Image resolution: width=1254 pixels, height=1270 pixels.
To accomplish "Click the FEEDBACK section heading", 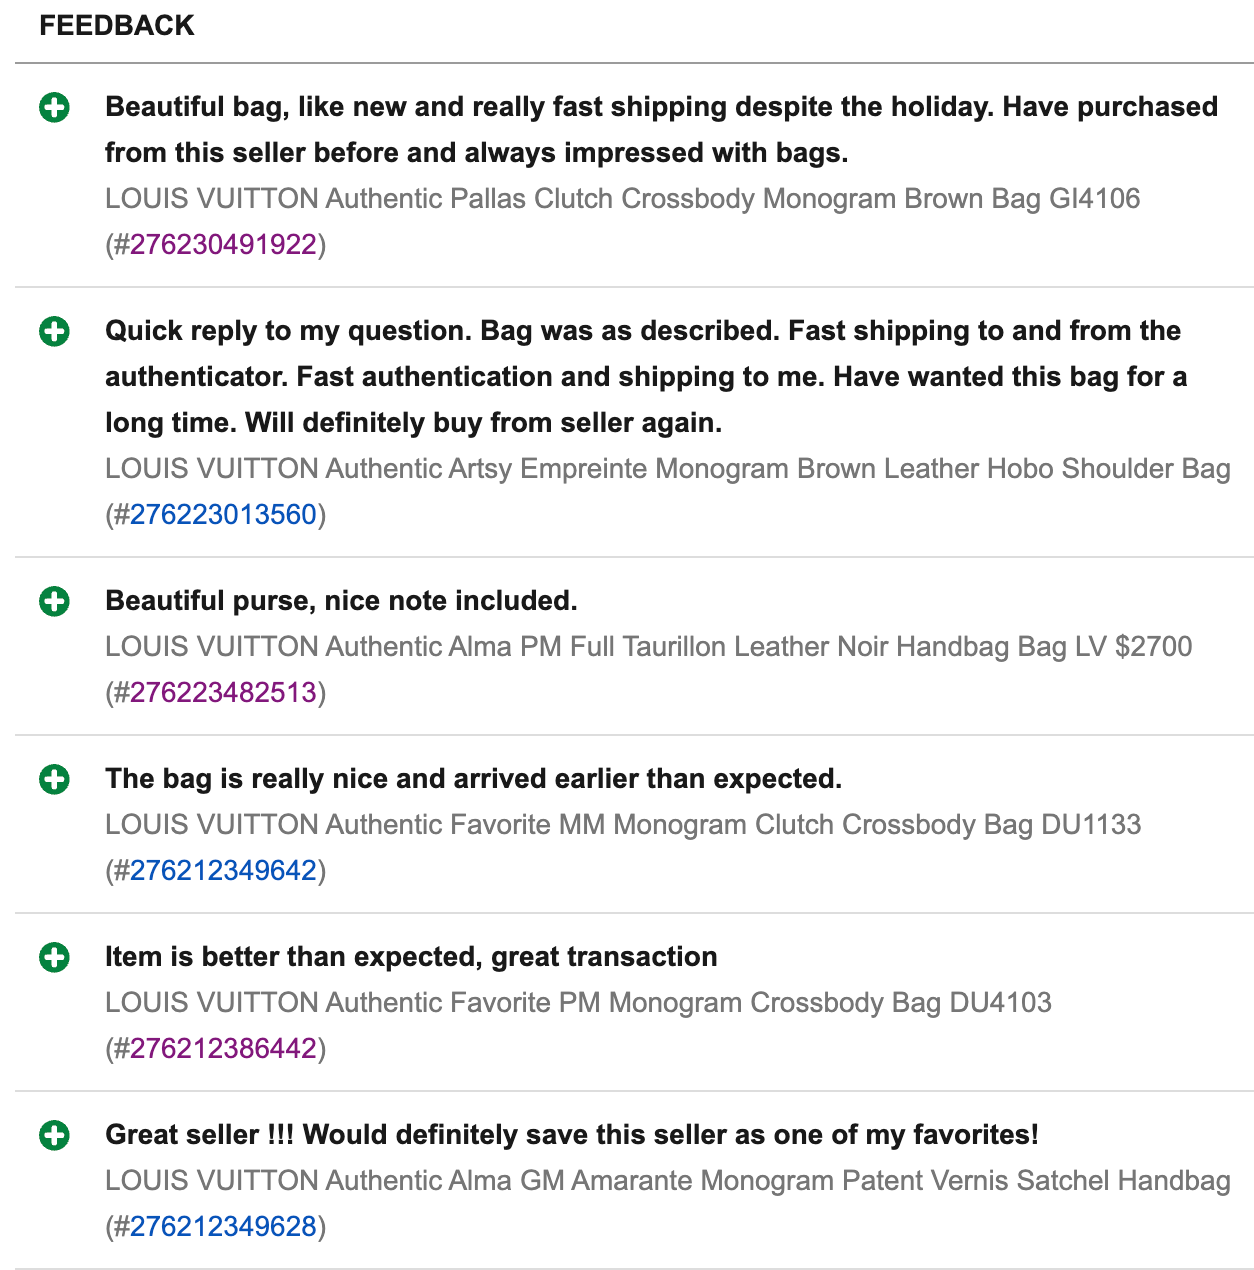I will (116, 26).
